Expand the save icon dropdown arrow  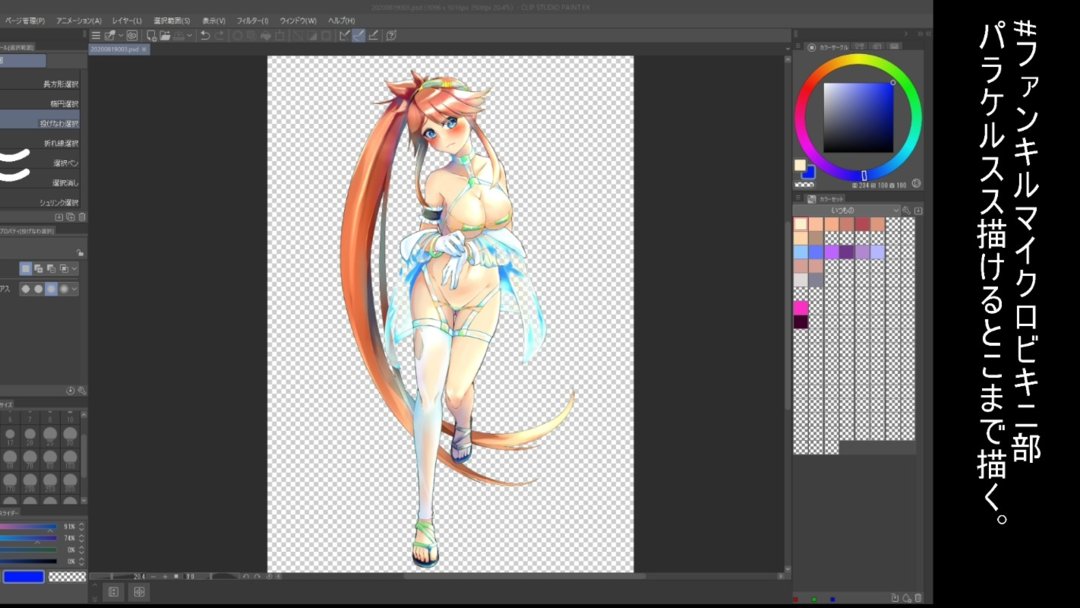pos(189,35)
